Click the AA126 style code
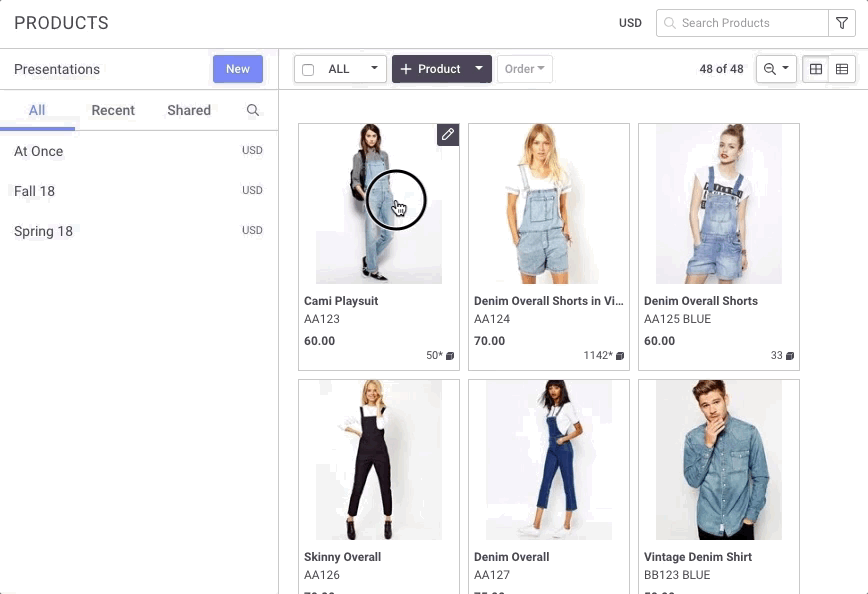The image size is (868, 594). [x=322, y=575]
